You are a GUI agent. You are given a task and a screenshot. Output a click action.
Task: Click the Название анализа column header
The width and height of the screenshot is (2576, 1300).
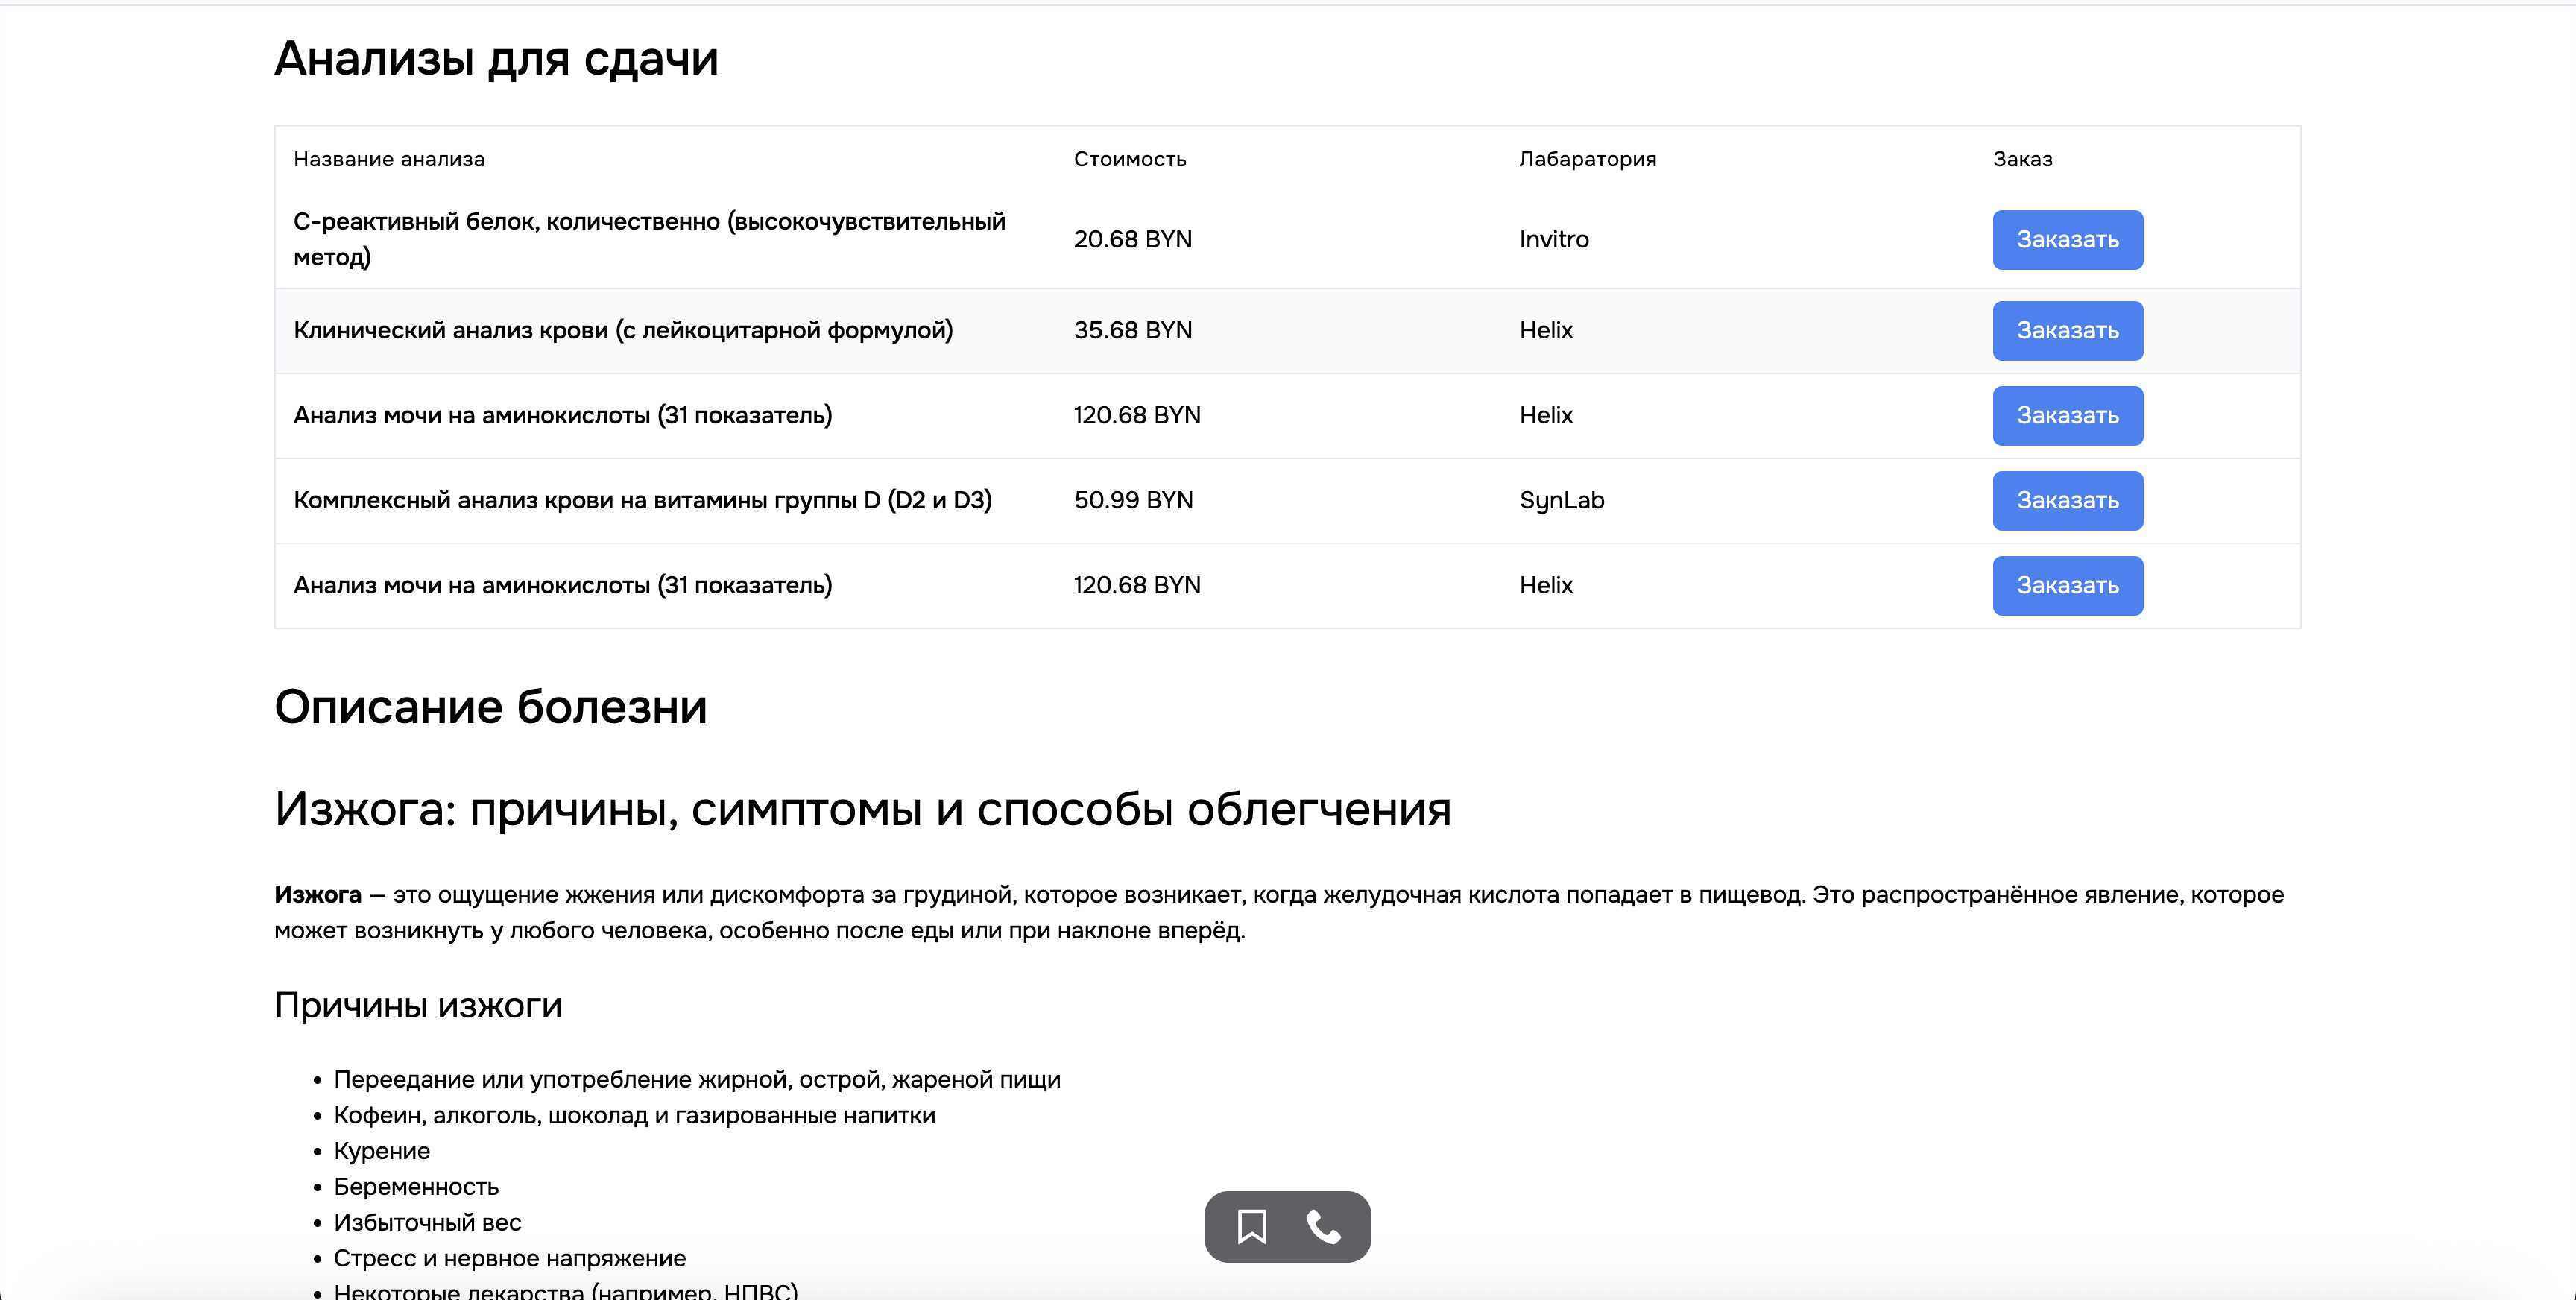pyautogui.click(x=389, y=159)
